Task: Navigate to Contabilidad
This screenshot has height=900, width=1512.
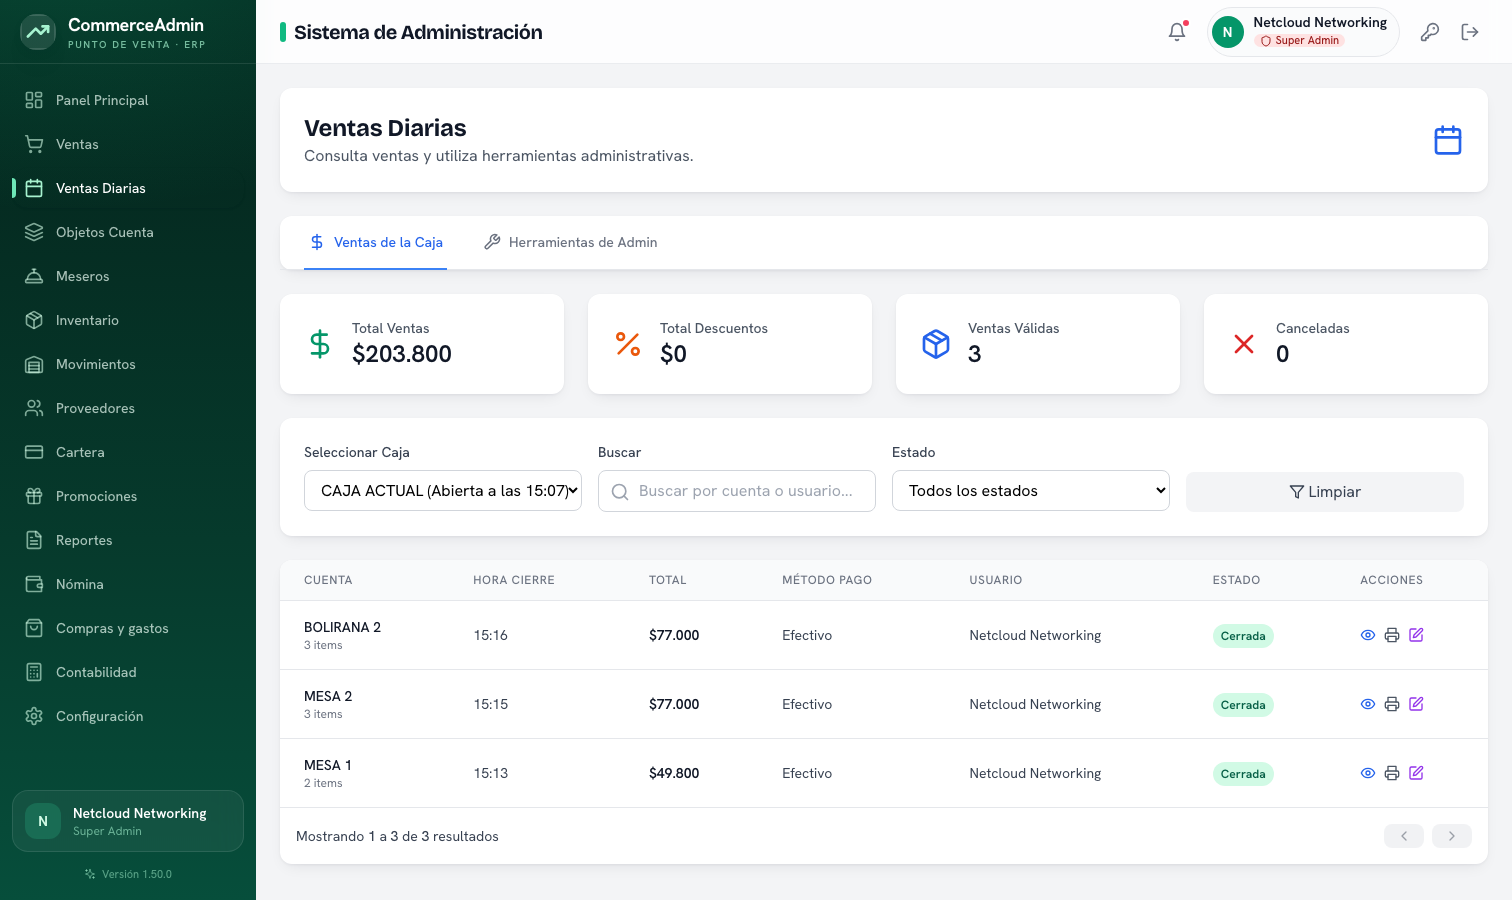Action: coord(128,672)
